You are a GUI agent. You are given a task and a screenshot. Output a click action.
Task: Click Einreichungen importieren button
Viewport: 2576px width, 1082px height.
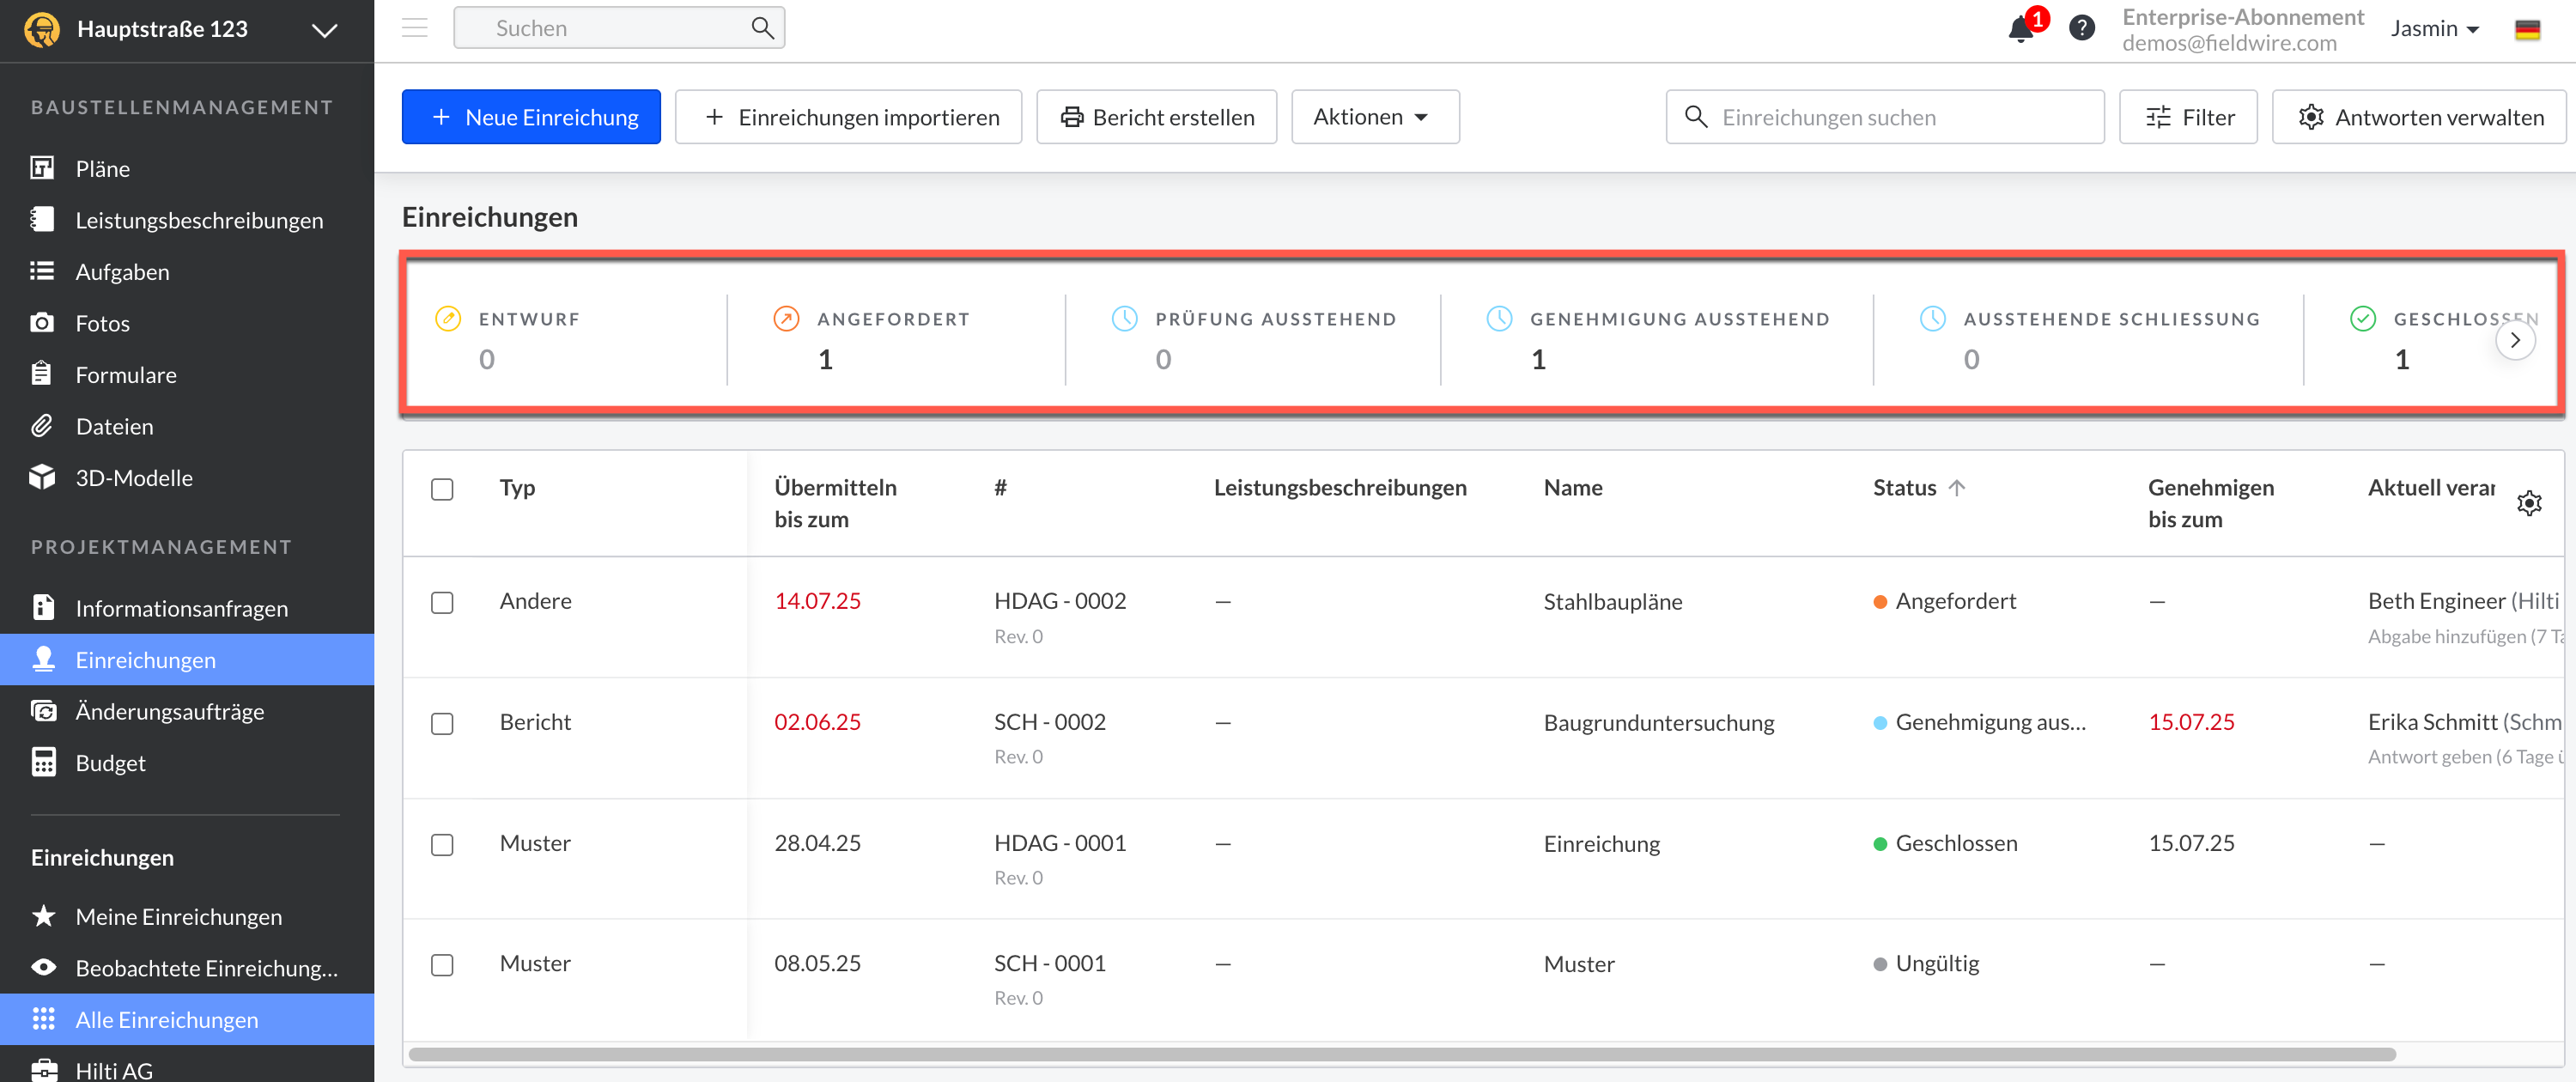coord(848,117)
